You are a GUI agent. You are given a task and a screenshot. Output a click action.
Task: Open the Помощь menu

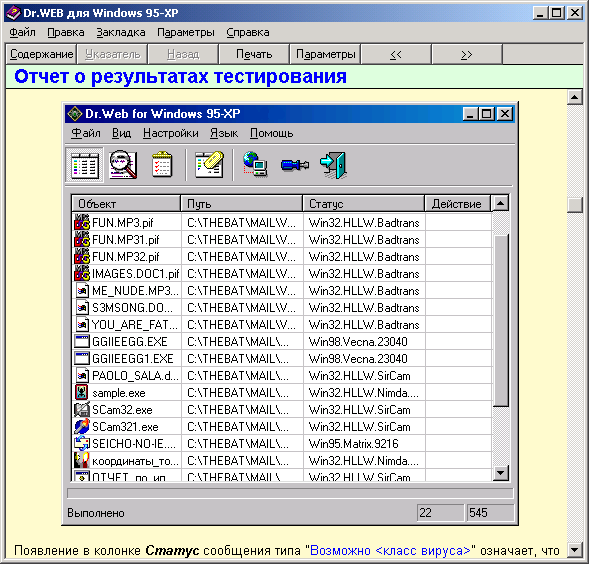point(272,133)
